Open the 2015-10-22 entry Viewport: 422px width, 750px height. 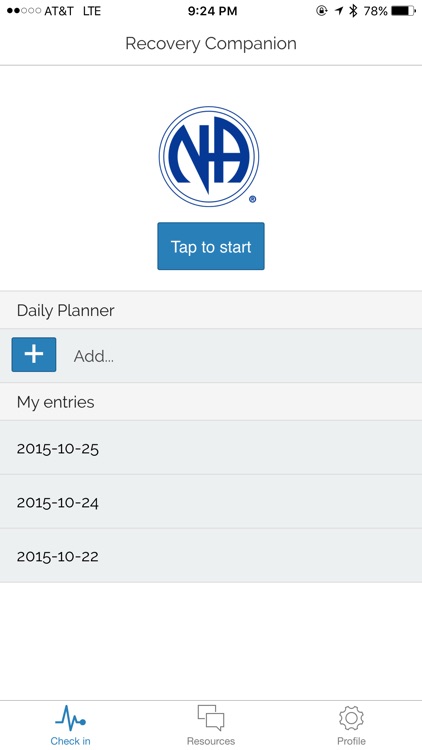pyautogui.click(x=211, y=556)
